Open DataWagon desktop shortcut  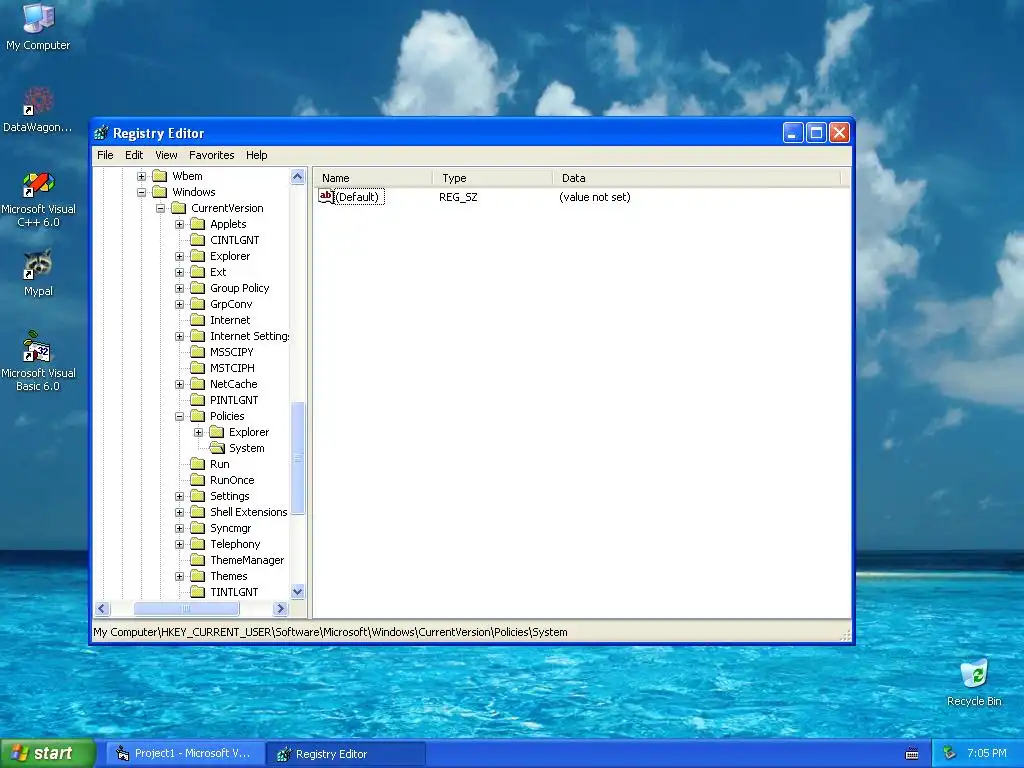coord(38,110)
